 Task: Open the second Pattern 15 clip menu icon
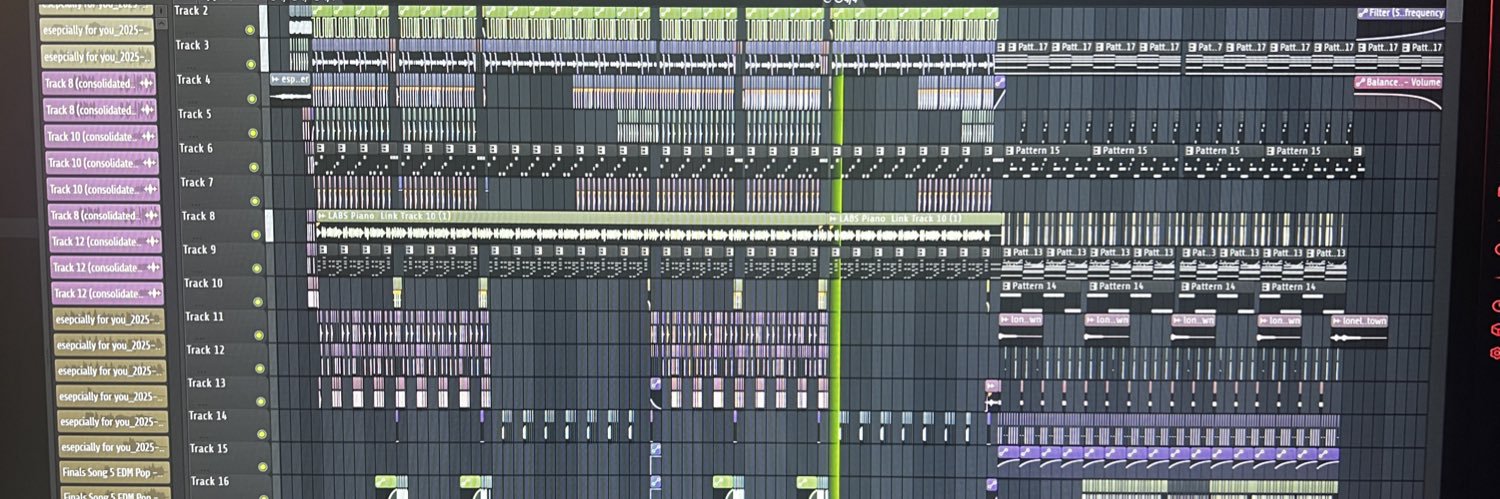pos(1098,151)
